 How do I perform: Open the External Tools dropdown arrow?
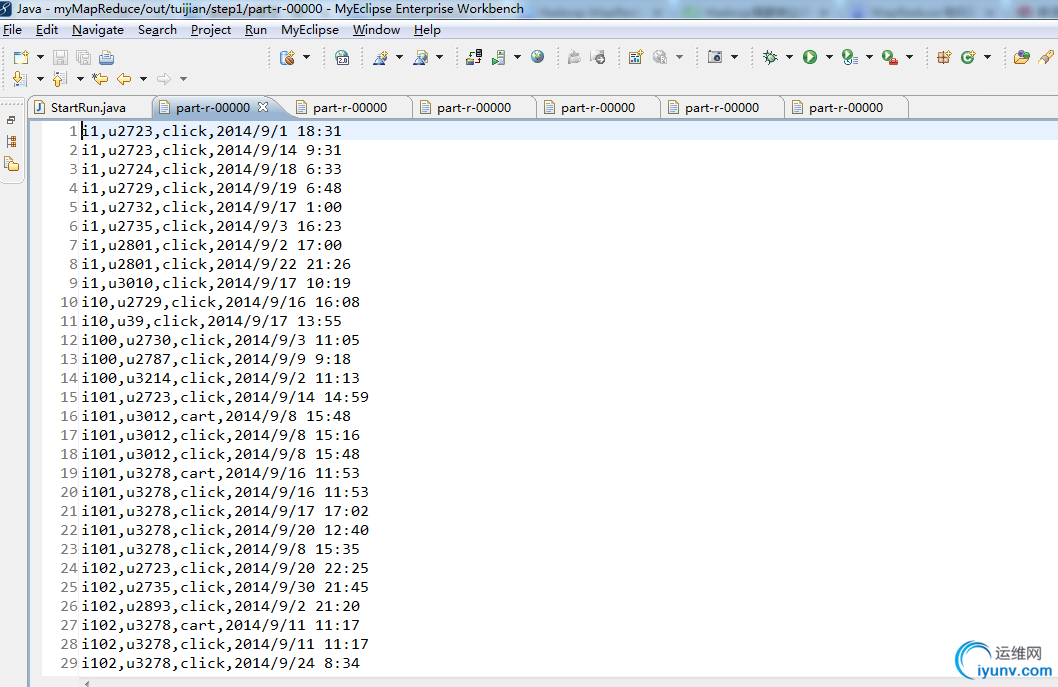[x=910, y=57]
